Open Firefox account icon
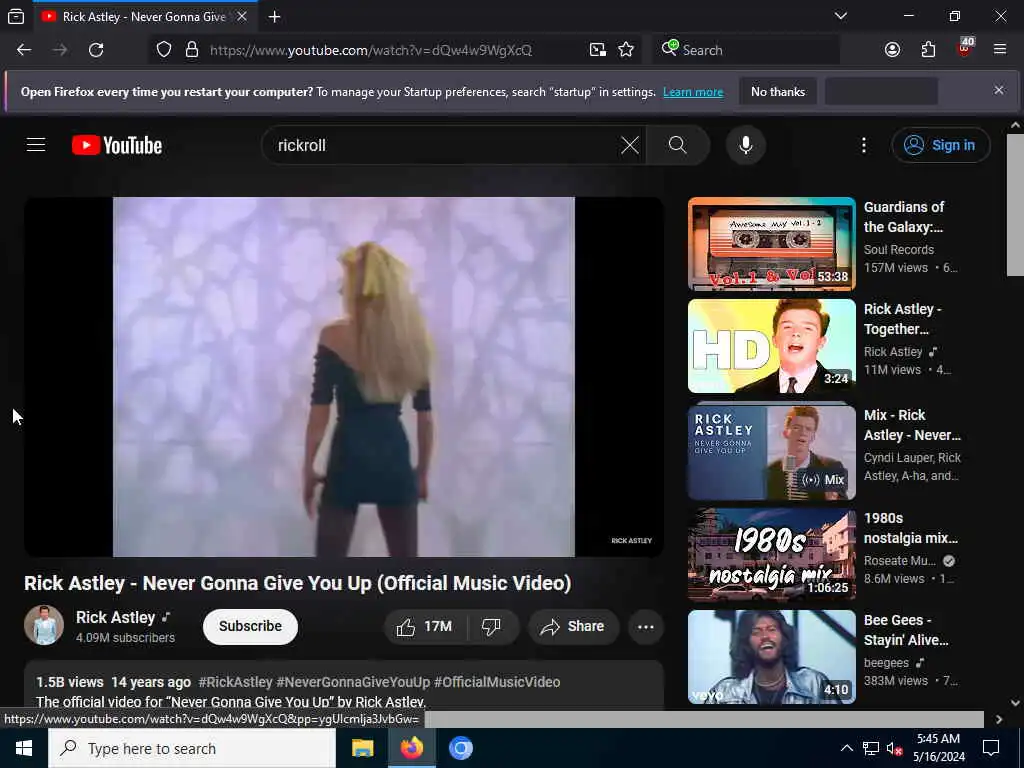The image size is (1024, 768). (x=892, y=50)
